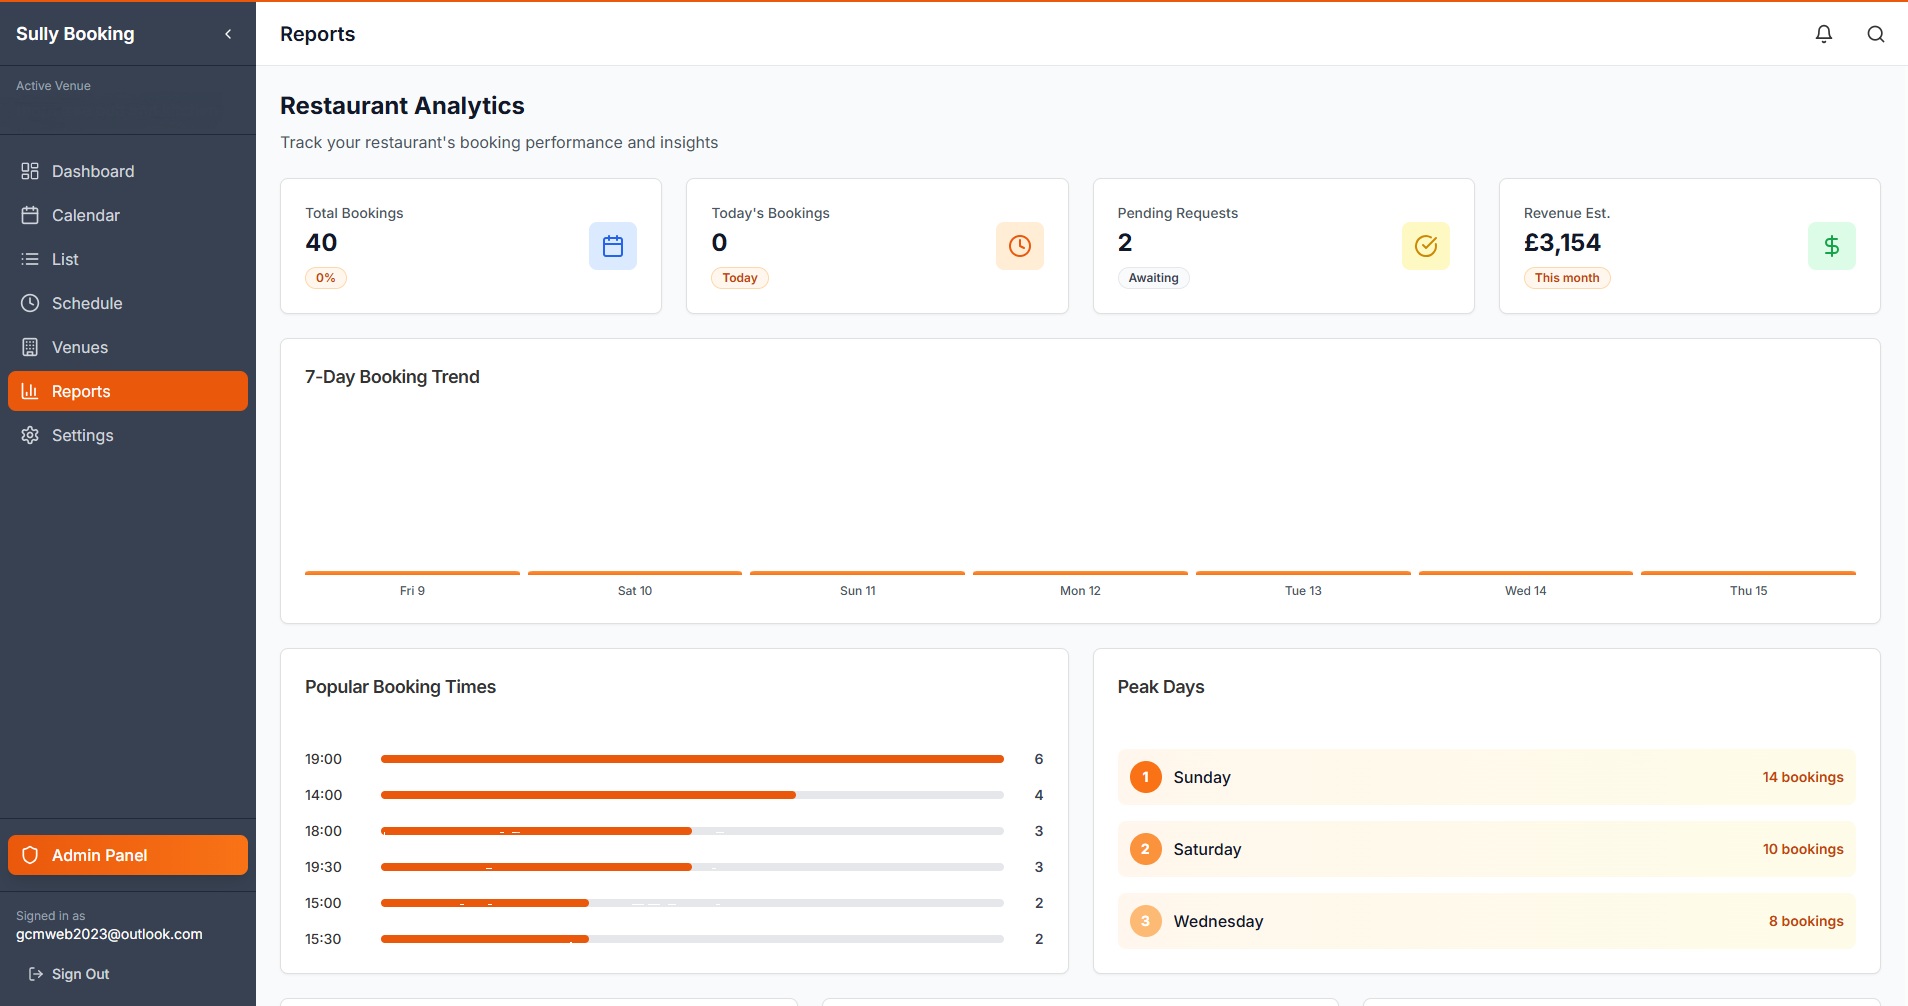Open the List view icon
This screenshot has height=1006, width=1908.
(29, 259)
